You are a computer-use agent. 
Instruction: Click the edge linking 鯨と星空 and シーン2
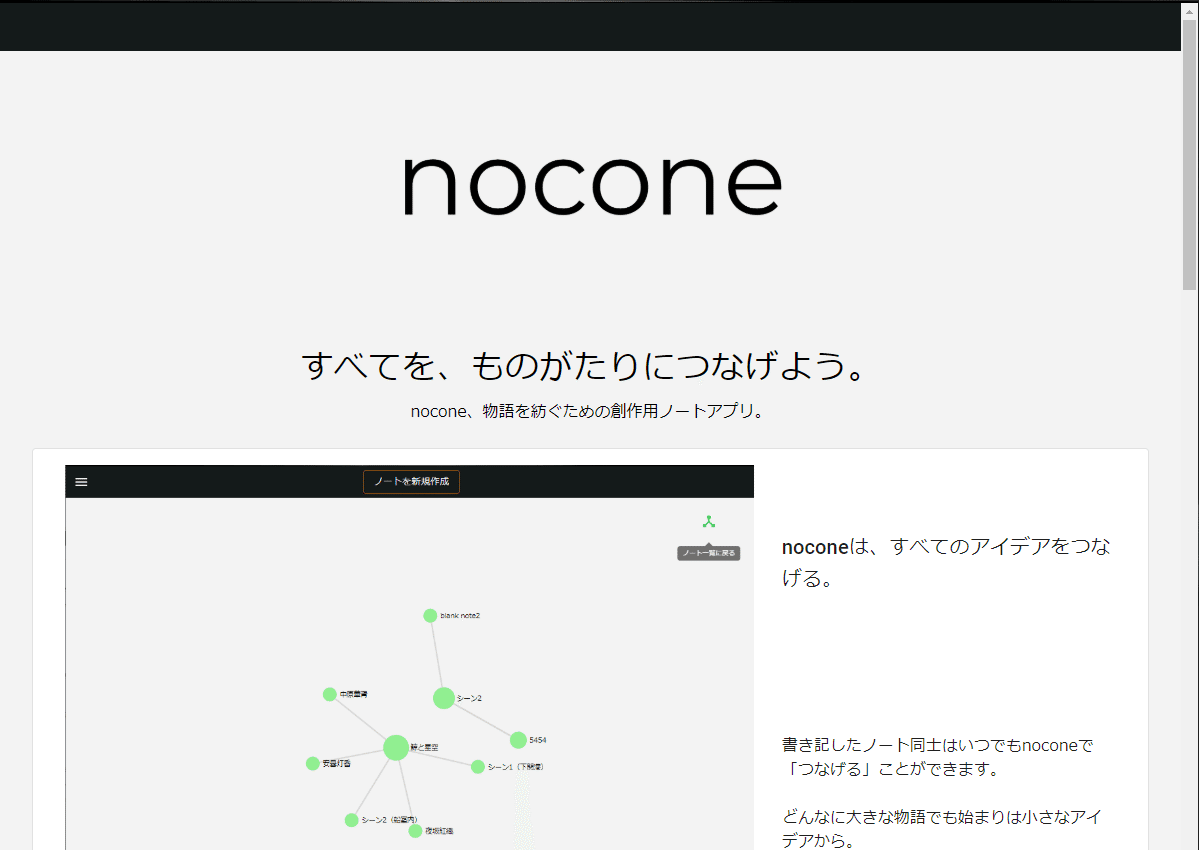pos(418,722)
